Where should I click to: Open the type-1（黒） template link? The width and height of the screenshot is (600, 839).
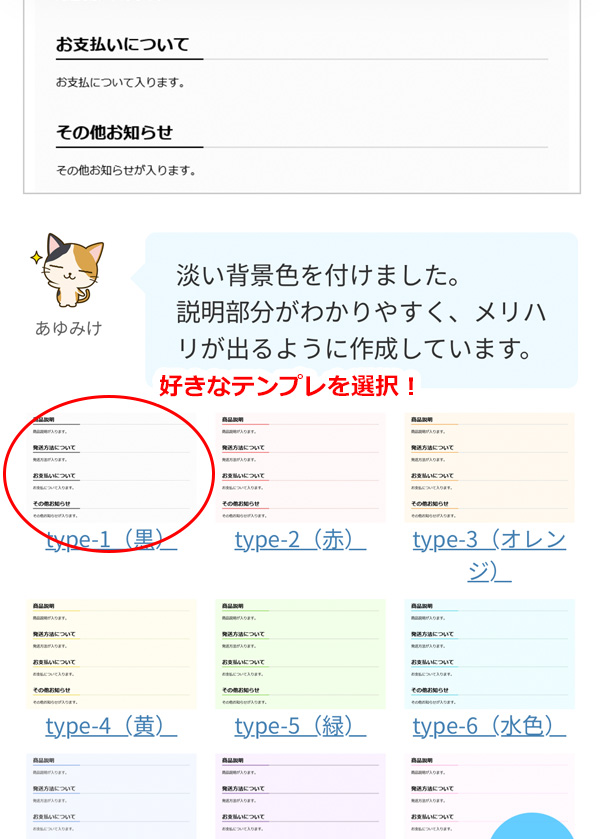coord(111,540)
